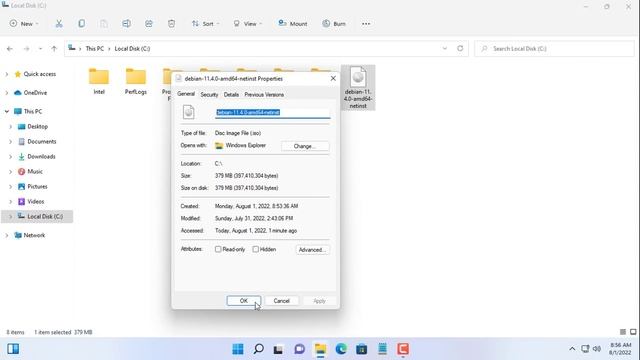Open Windows Start menu on taskbar
The width and height of the screenshot is (640, 360).
238,349
